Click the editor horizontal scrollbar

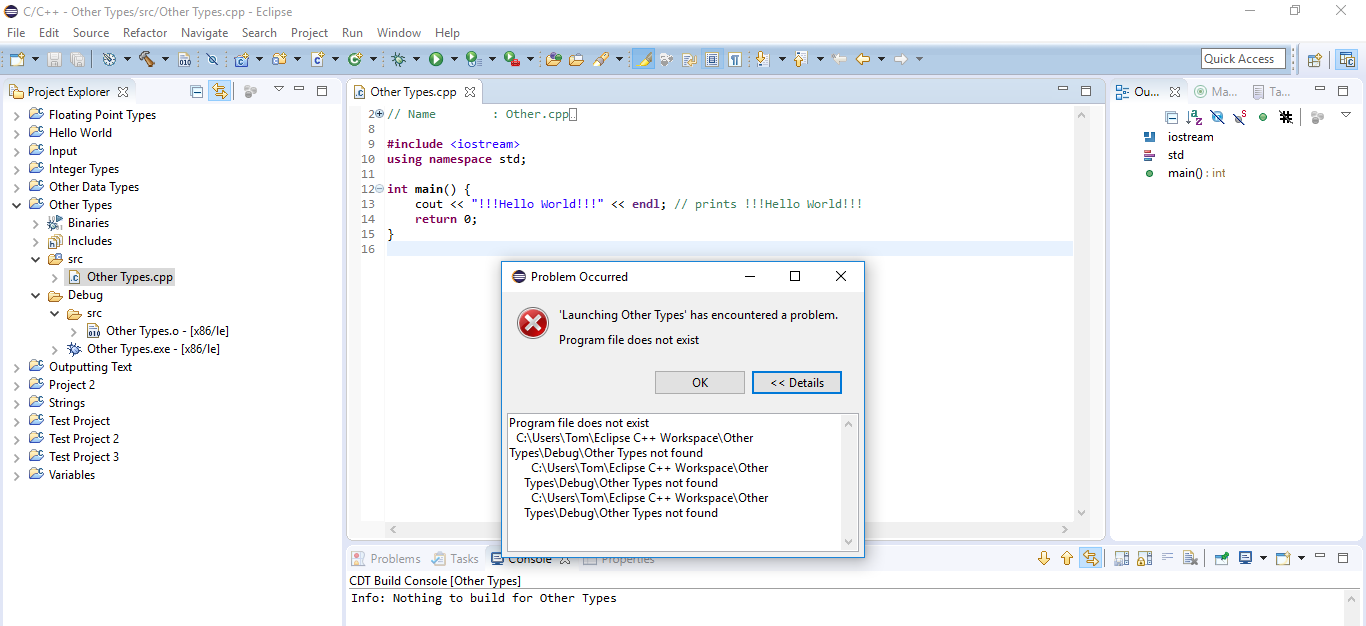point(729,529)
